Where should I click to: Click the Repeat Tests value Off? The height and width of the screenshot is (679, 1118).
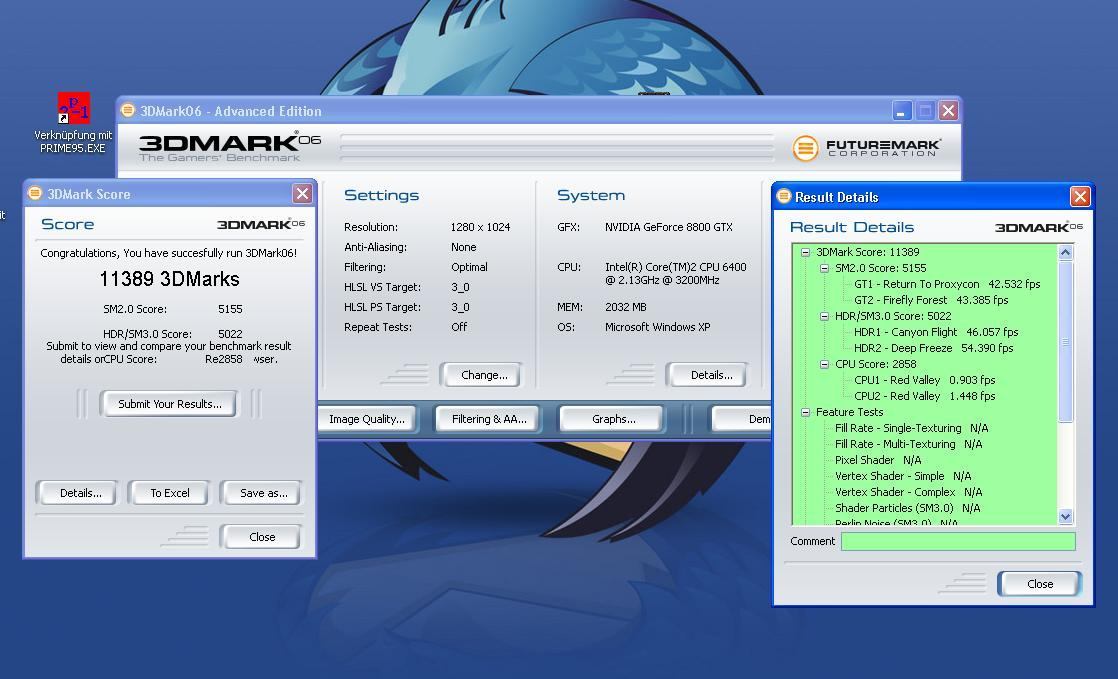[458, 327]
